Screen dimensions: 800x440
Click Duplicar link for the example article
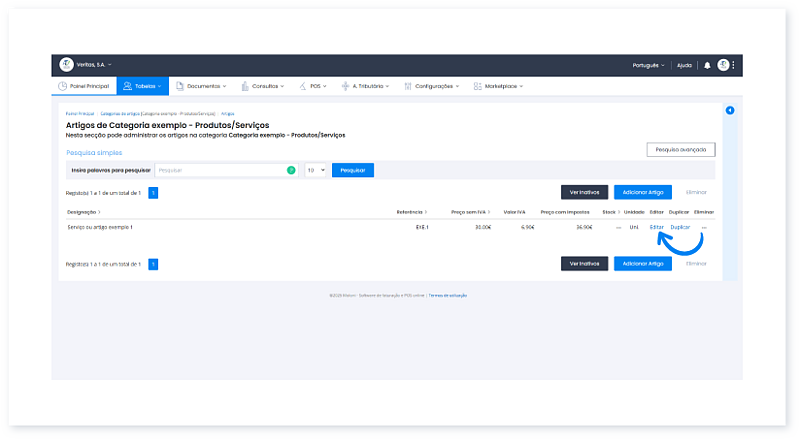pos(680,227)
